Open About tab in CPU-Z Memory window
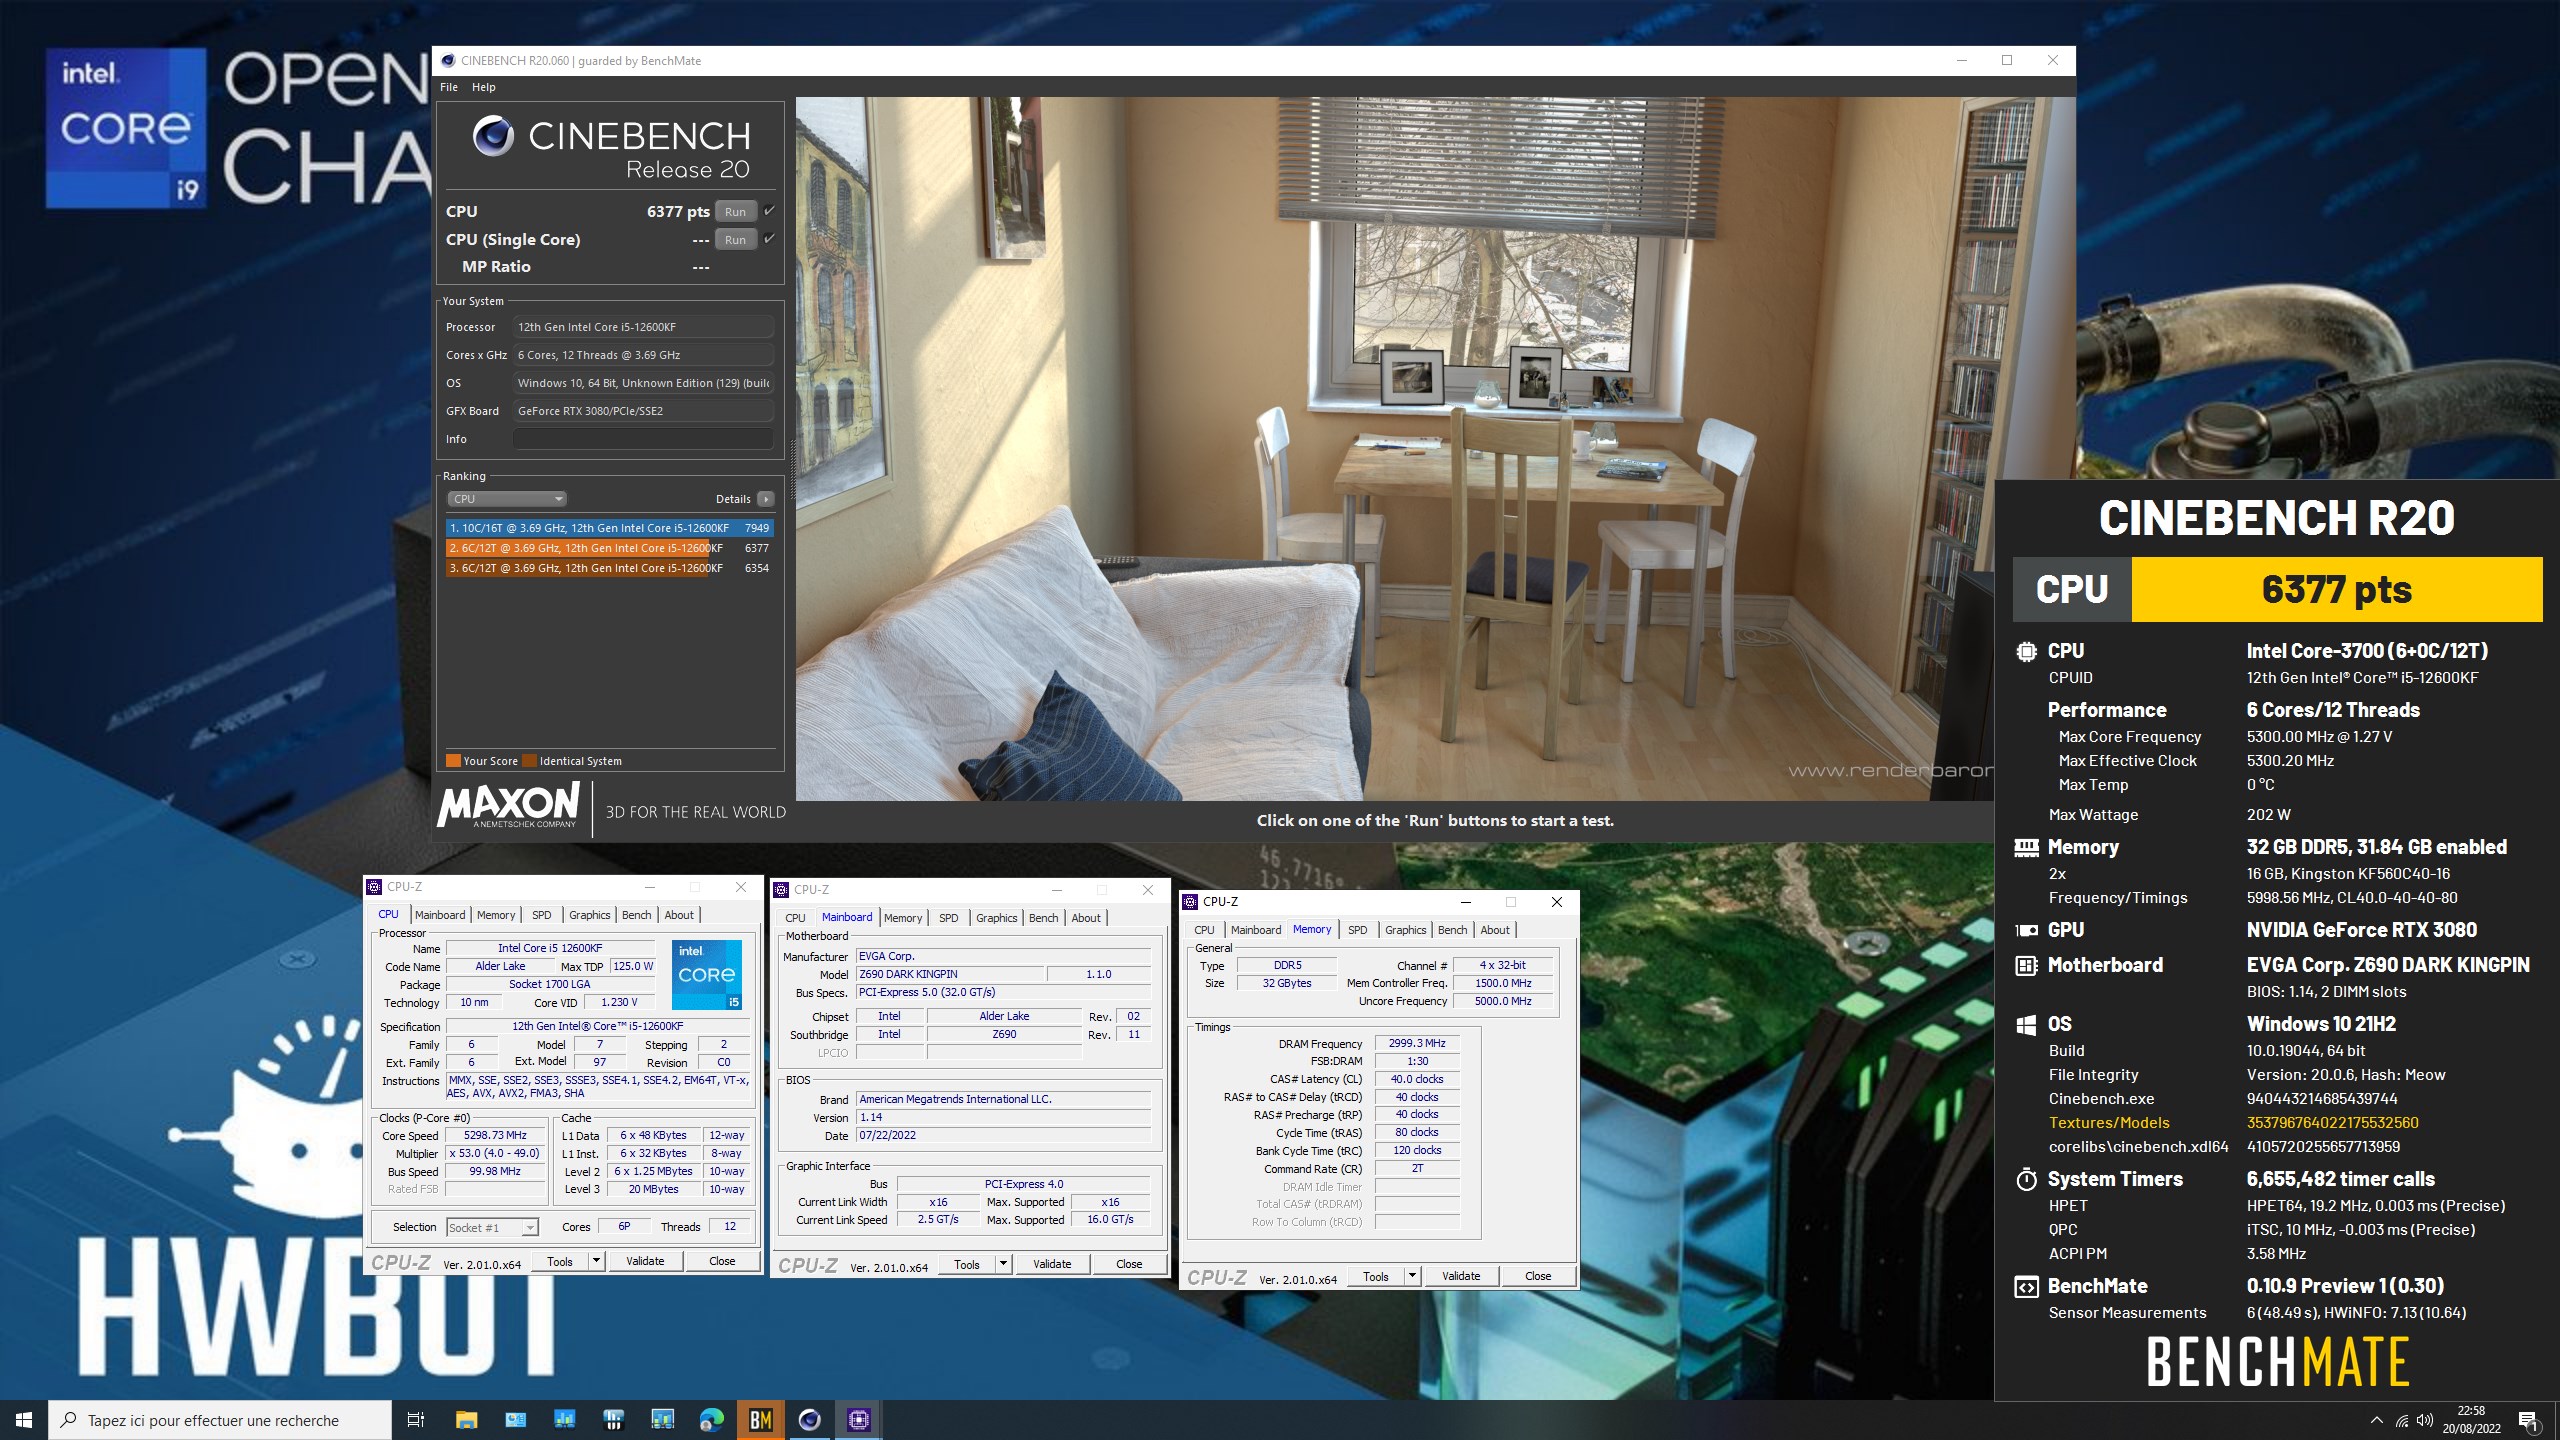Image resolution: width=2560 pixels, height=1440 pixels. click(x=1495, y=930)
